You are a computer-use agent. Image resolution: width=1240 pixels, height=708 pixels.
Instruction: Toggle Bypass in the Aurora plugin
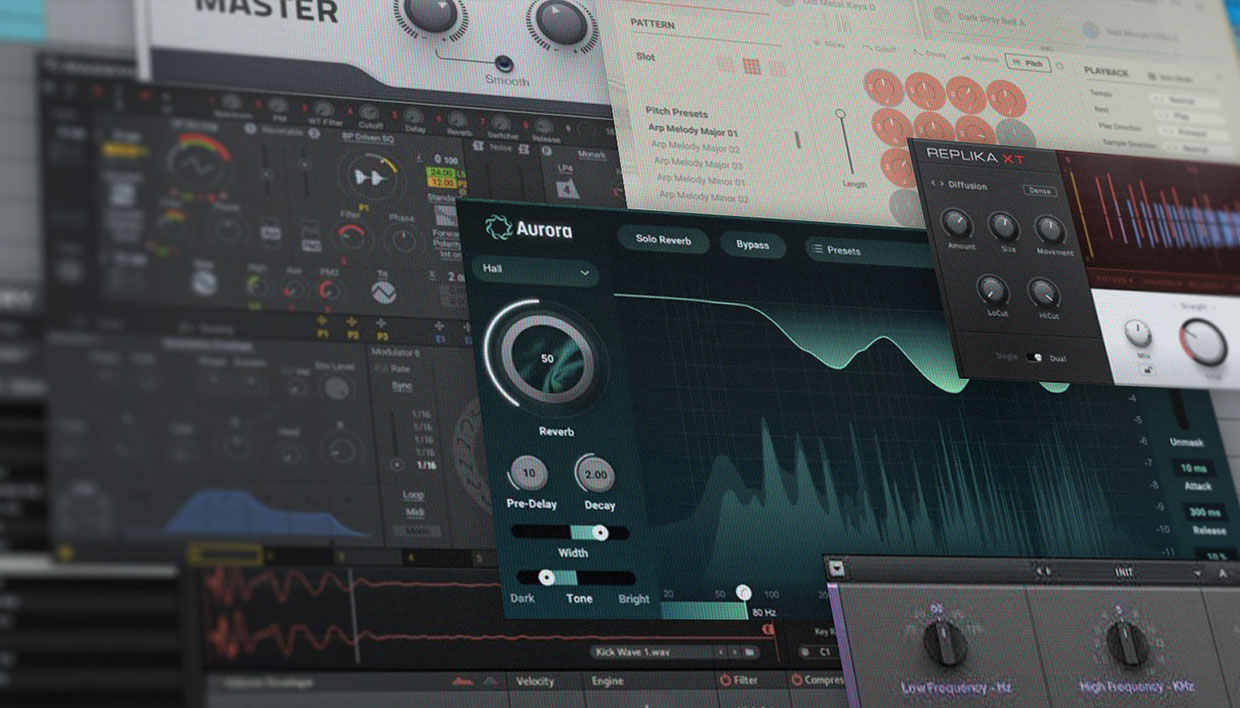point(752,244)
